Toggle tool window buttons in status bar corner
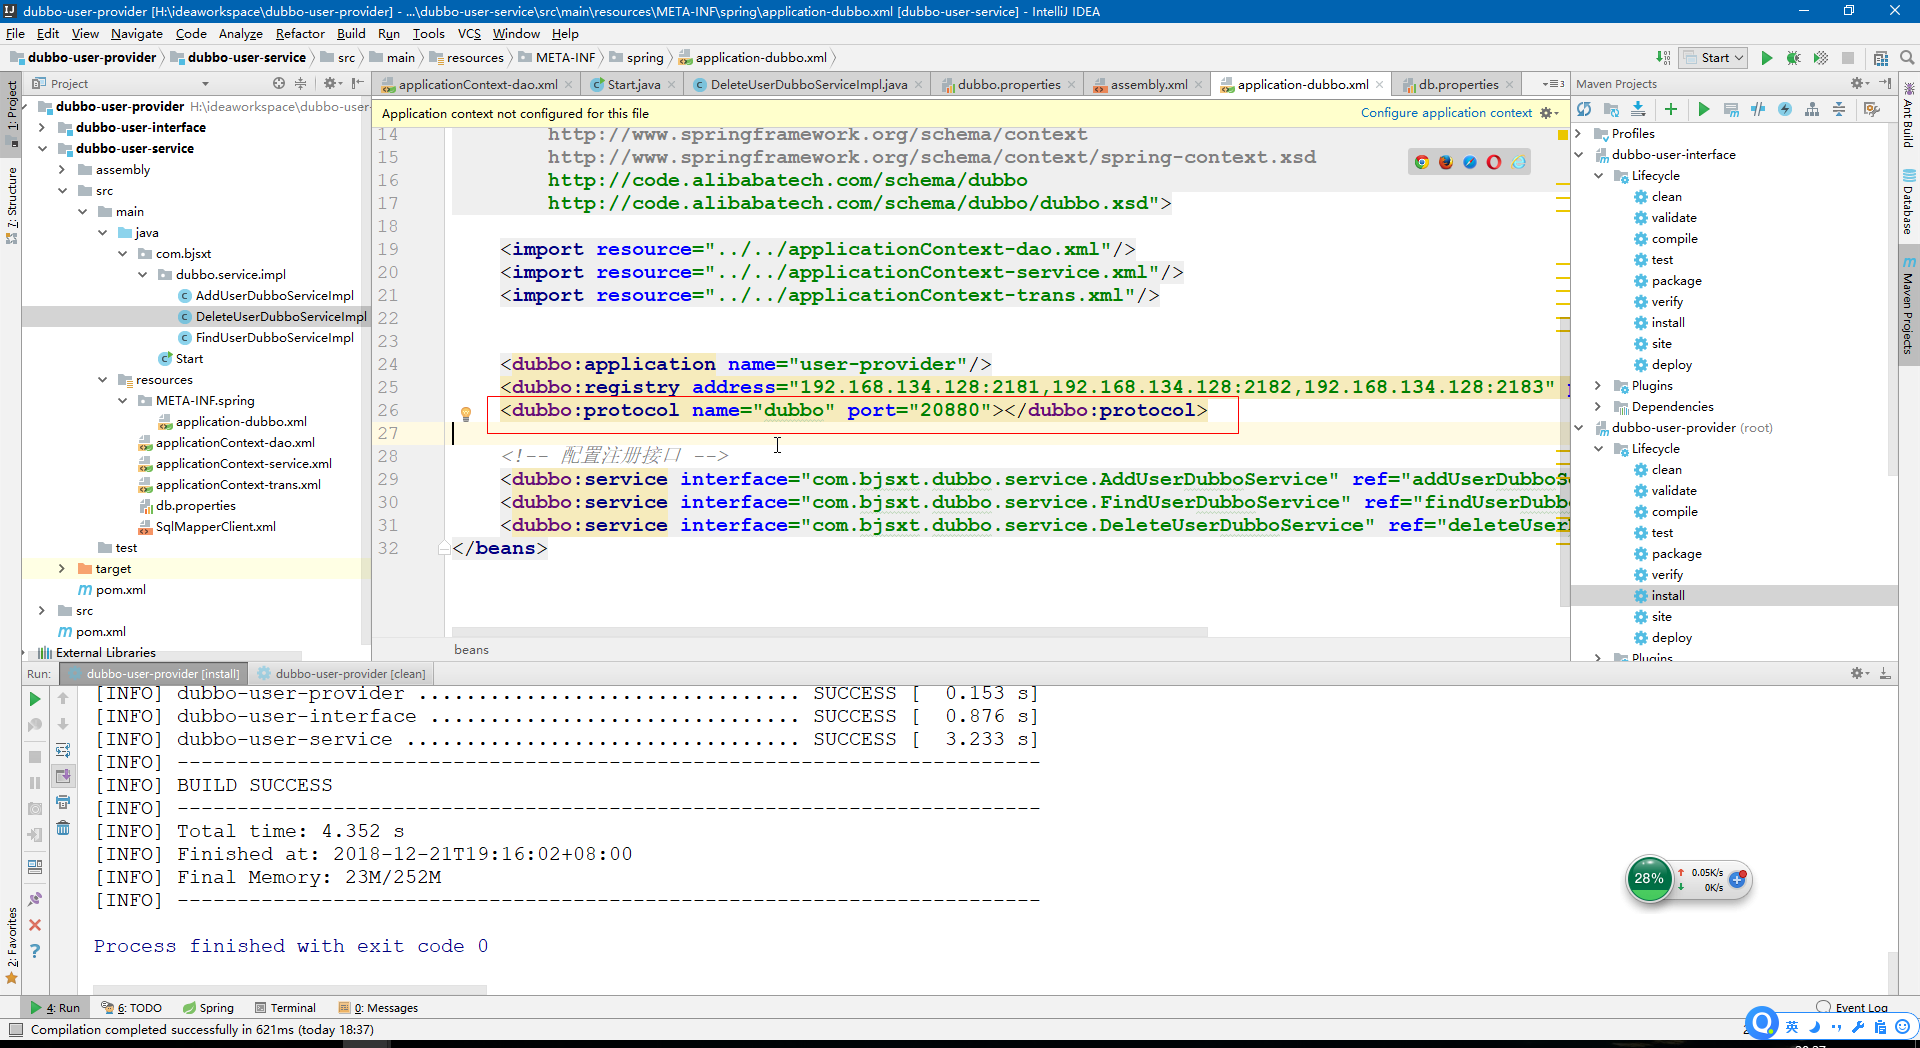 point(15,1029)
